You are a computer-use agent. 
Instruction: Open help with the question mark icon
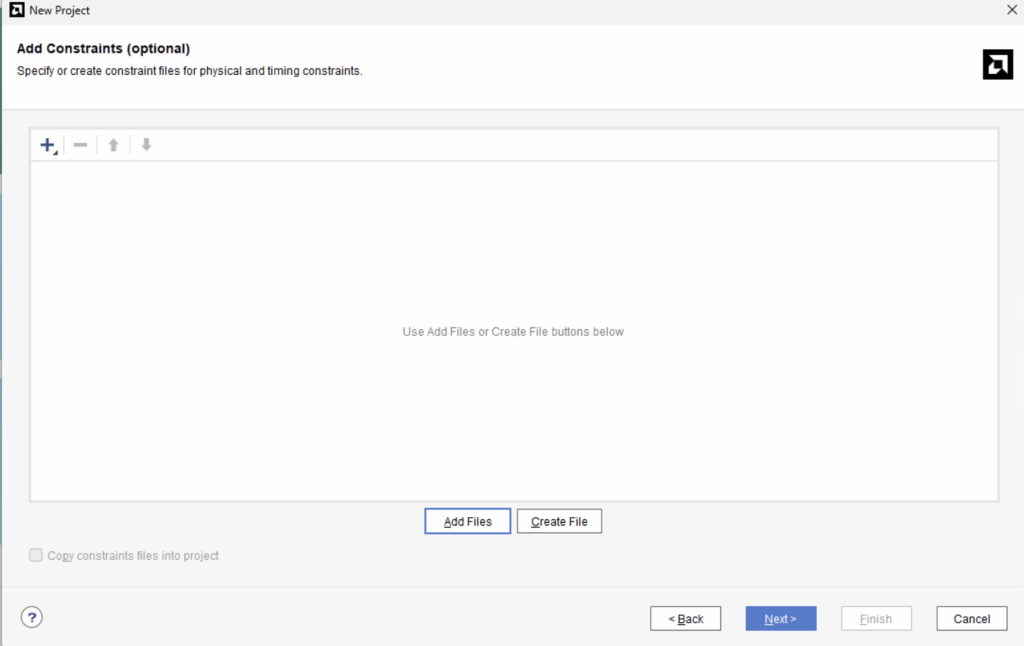32,618
